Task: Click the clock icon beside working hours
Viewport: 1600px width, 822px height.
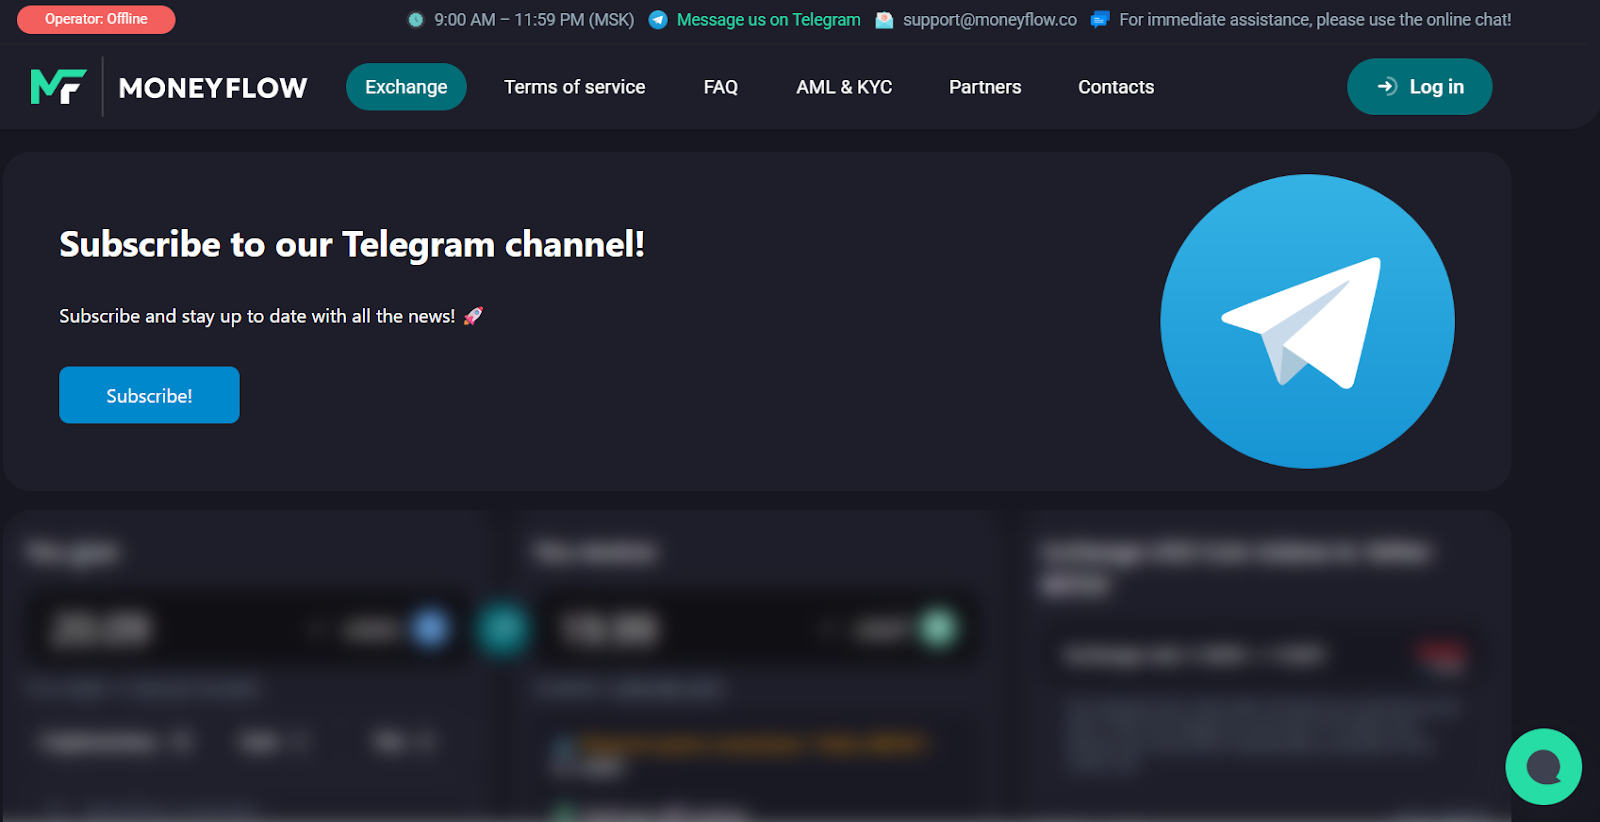Action: (x=416, y=20)
